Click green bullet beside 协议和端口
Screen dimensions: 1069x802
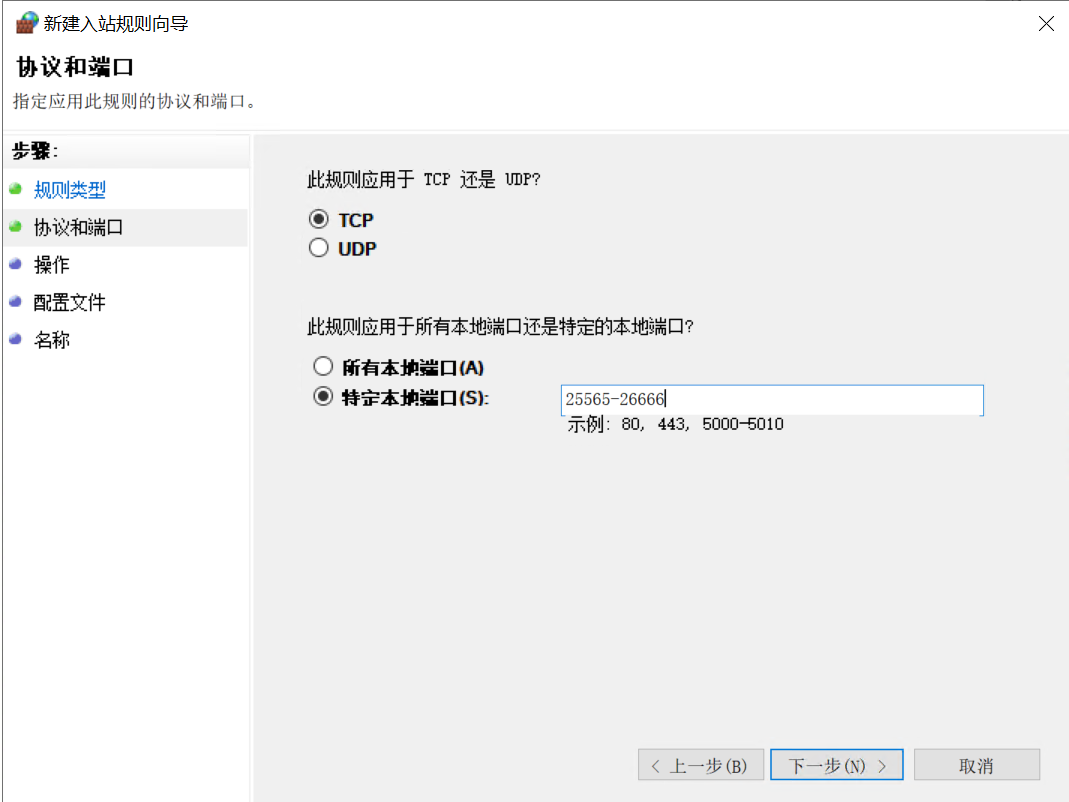[x=16, y=226]
